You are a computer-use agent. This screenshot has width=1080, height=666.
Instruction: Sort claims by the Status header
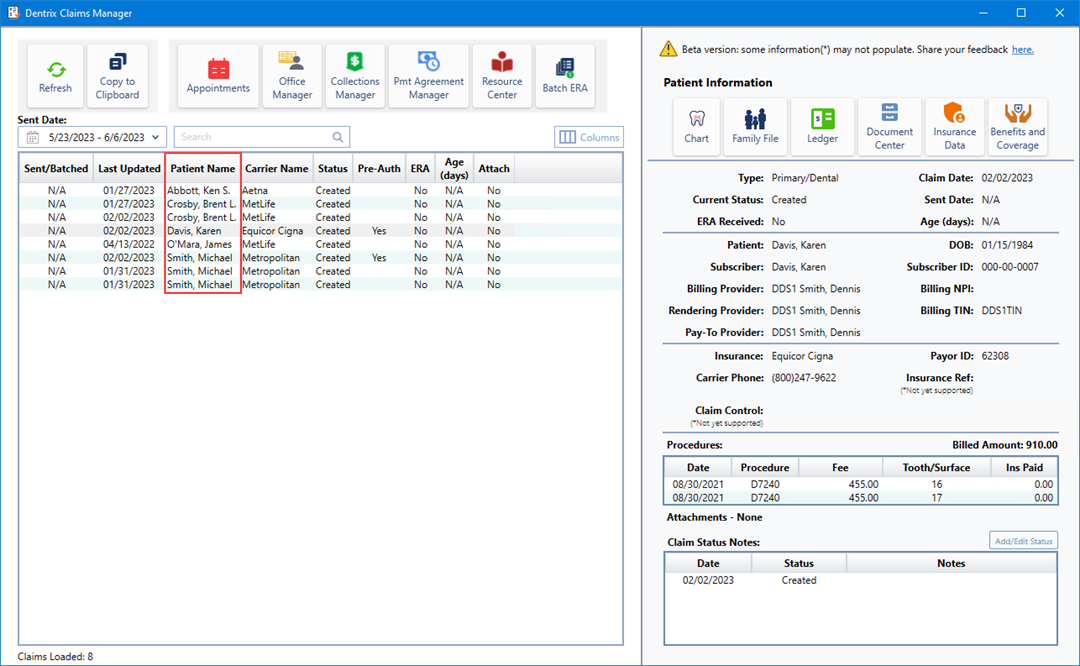pyautogui.click(x=333, y=169)
